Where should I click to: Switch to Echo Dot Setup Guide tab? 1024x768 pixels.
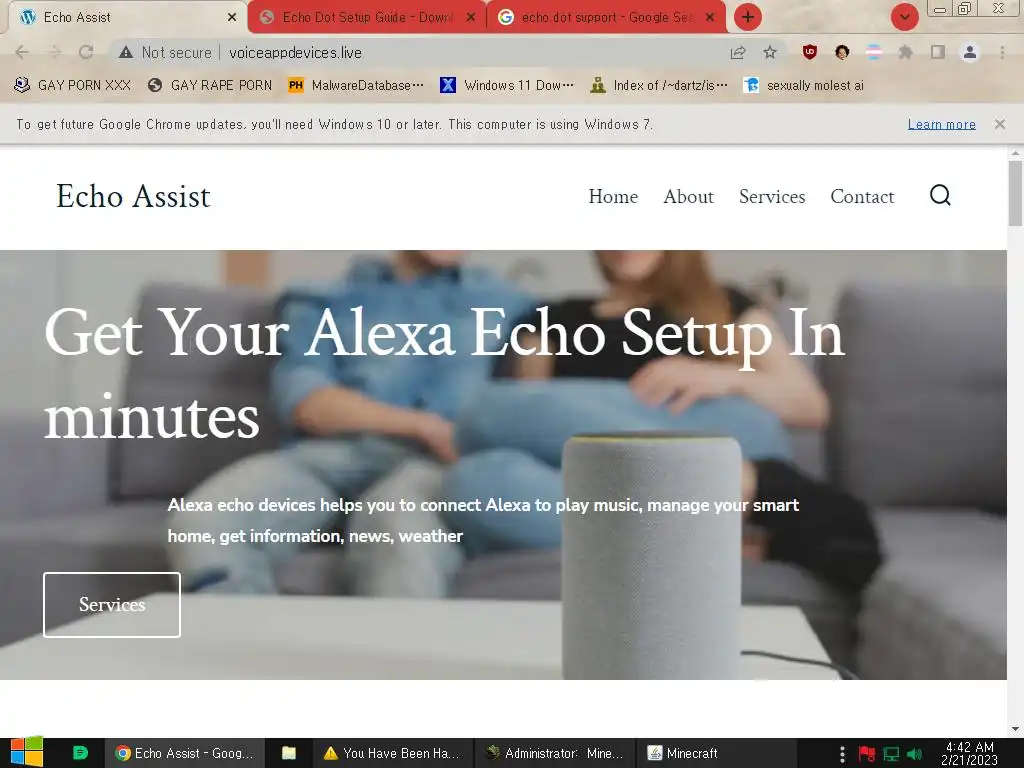pos(368,18)
